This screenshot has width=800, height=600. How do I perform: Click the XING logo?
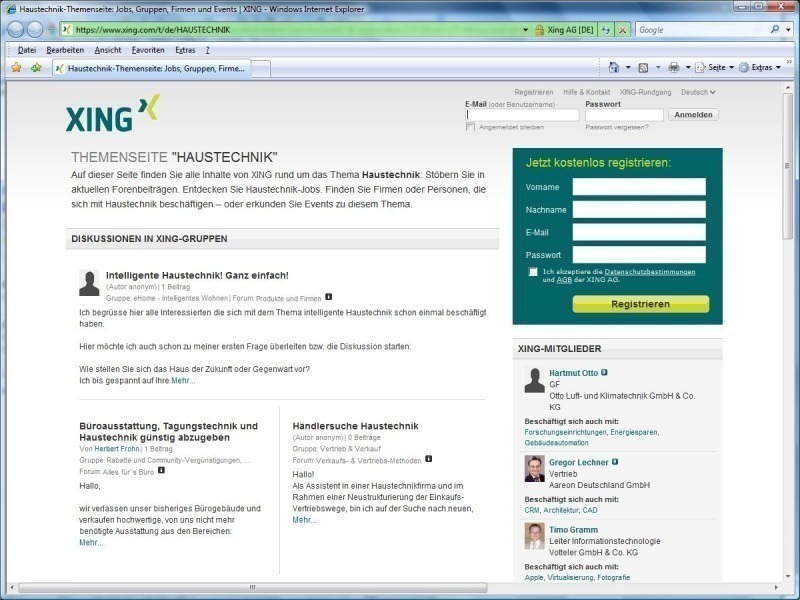coord(113,113)
